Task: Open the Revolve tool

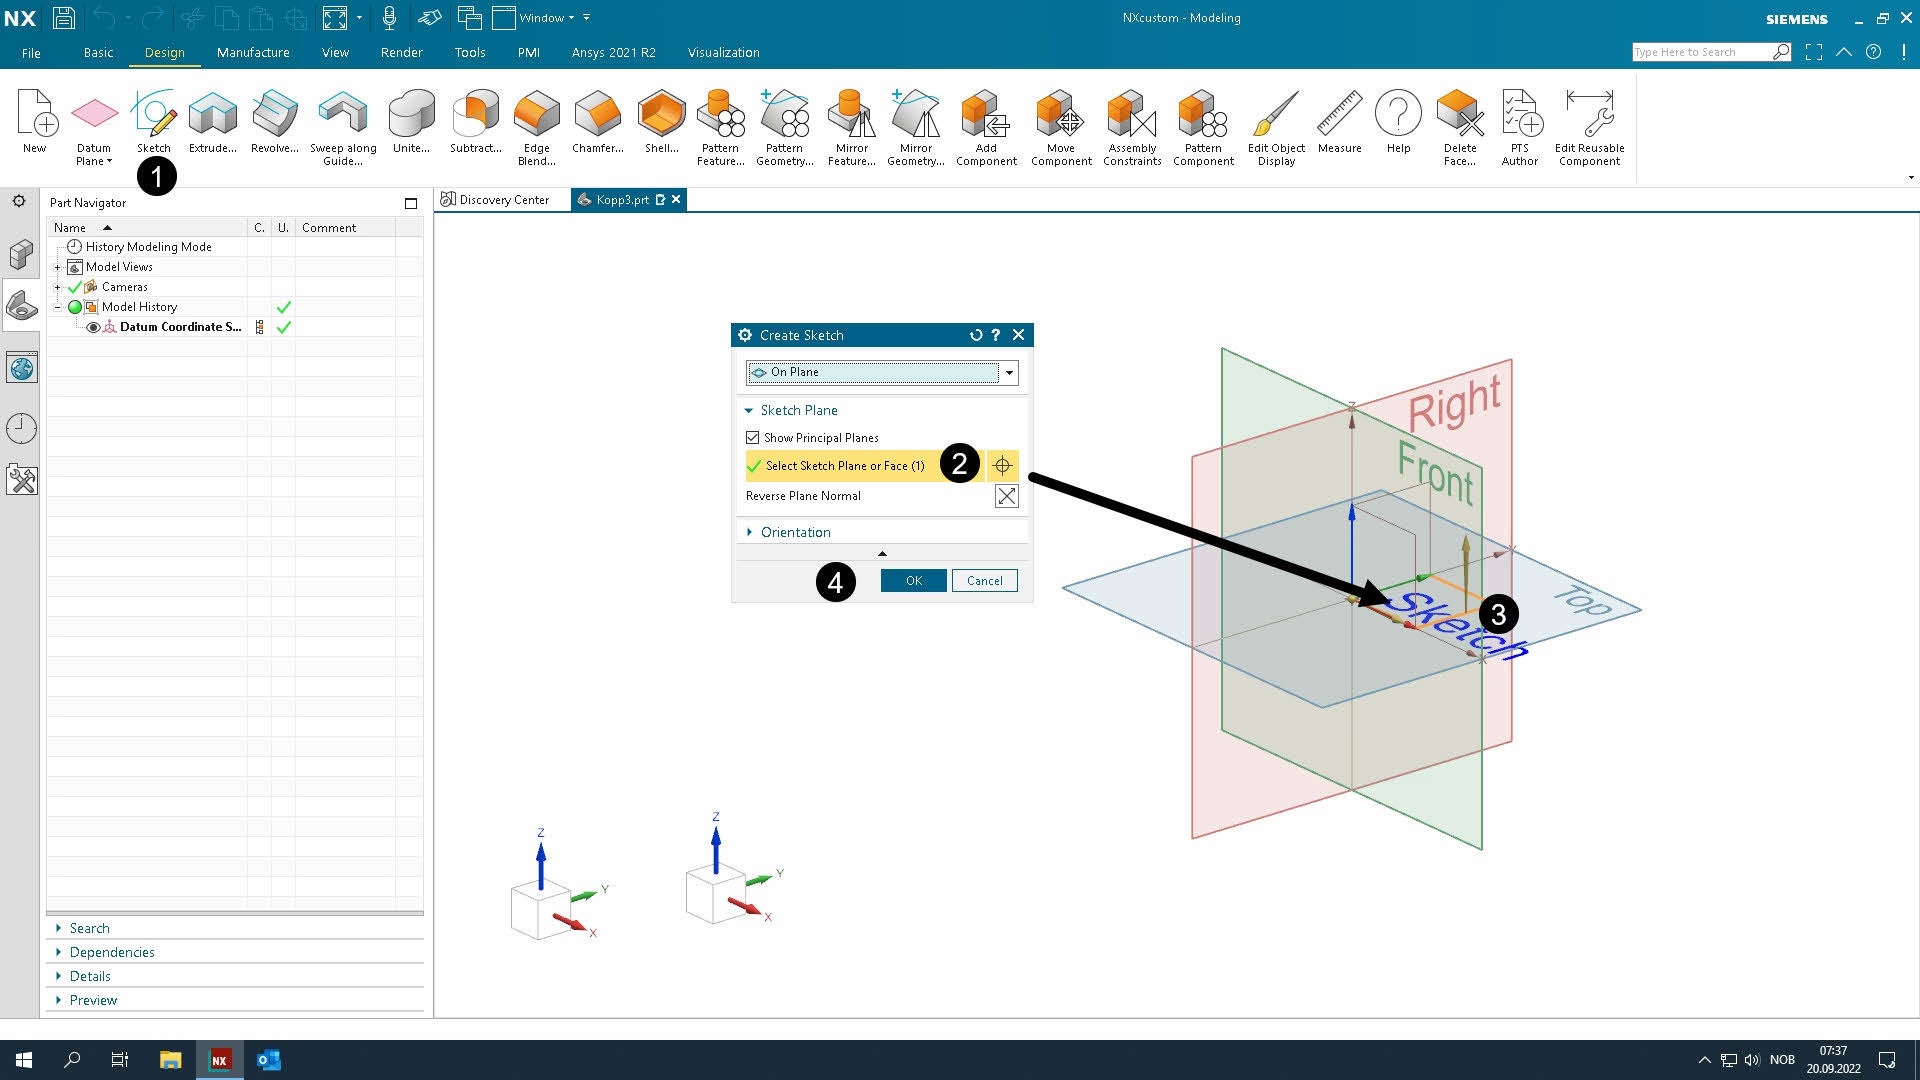Action: 274,115
